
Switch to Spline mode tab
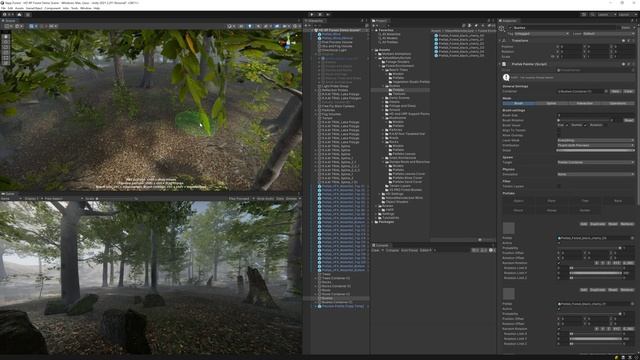551,103
